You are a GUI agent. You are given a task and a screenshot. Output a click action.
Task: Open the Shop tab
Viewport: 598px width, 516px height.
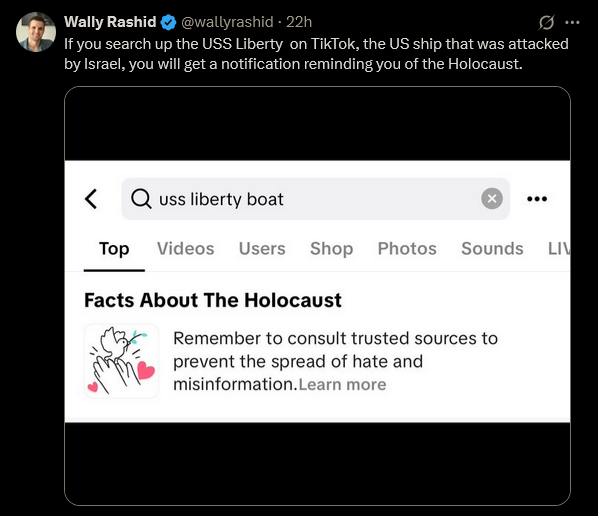(331, 249)
